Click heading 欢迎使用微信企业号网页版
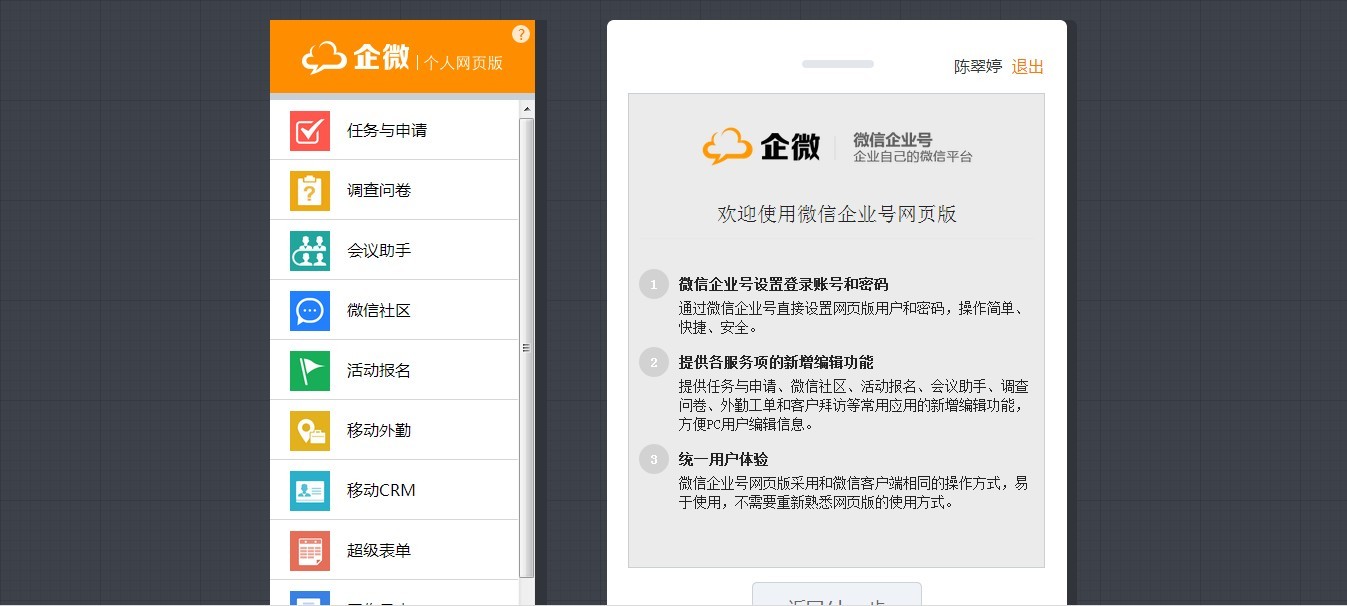1347x606 pixels. [837, 214]
